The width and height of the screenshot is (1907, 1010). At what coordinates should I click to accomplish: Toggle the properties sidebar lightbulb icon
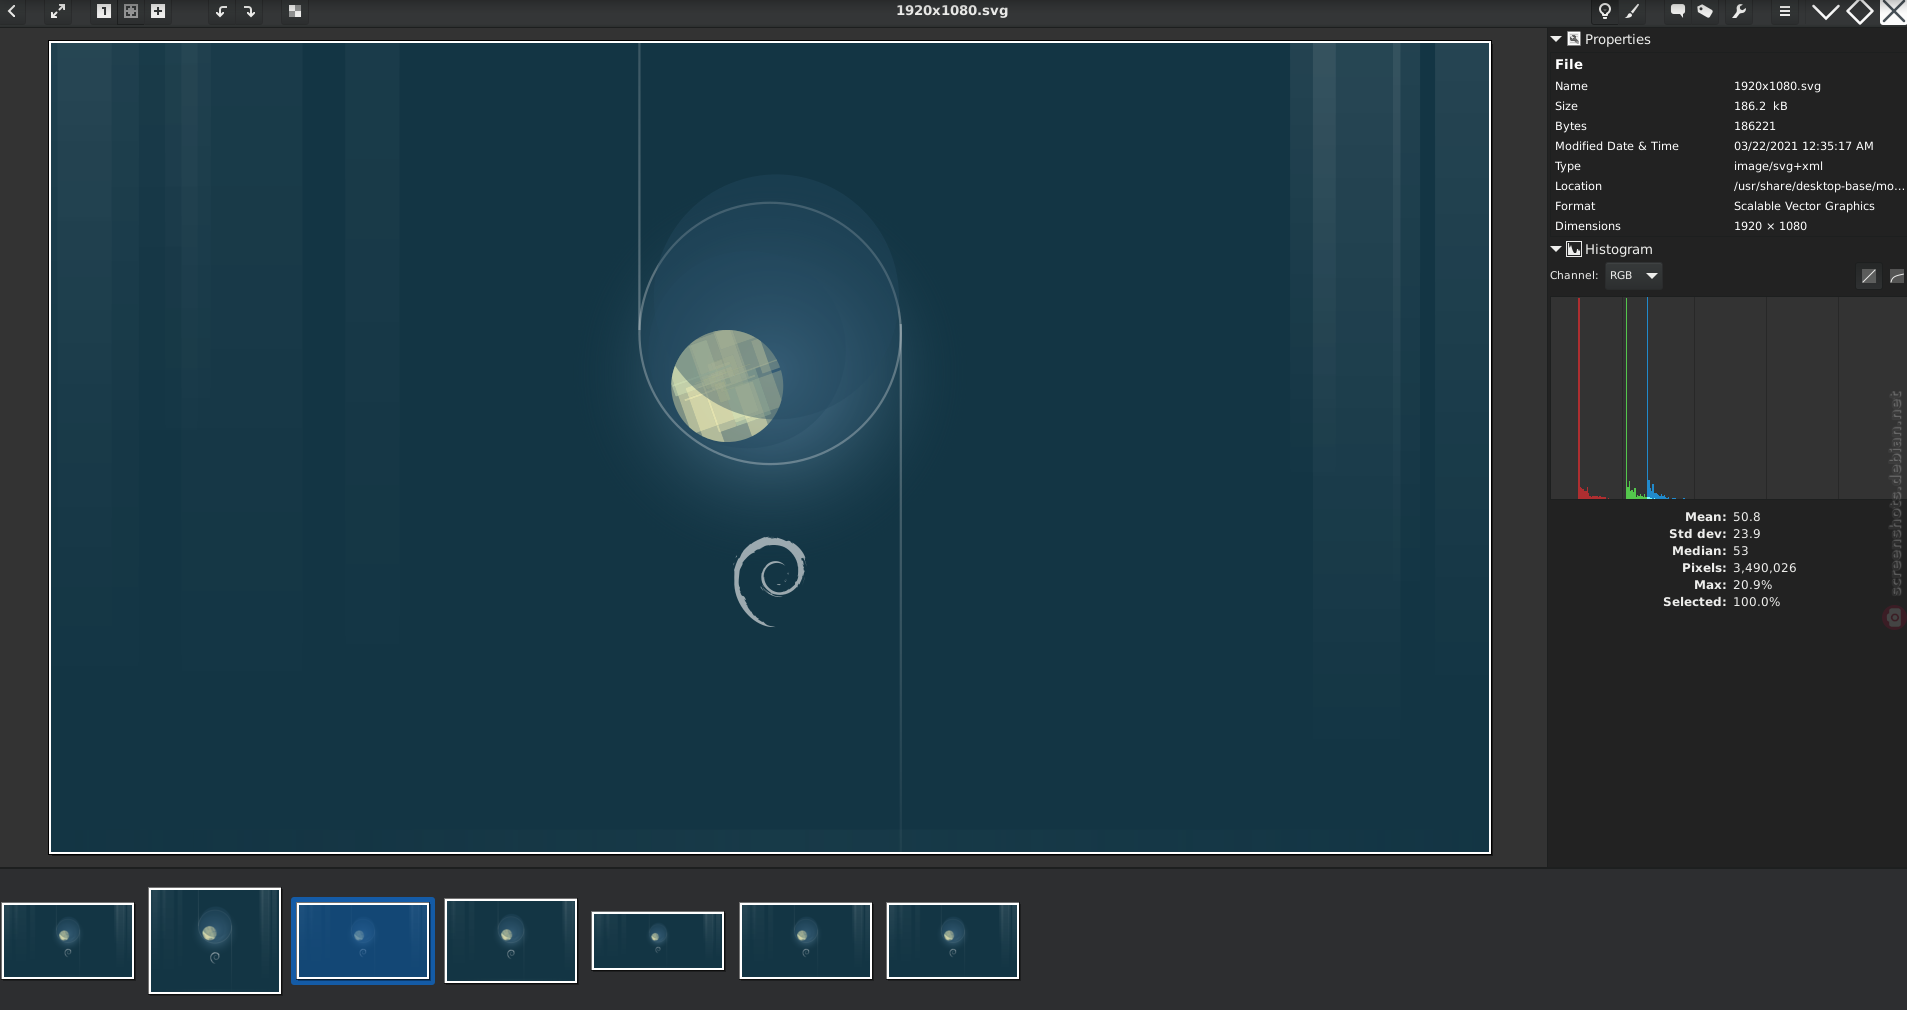point(1605,11)
